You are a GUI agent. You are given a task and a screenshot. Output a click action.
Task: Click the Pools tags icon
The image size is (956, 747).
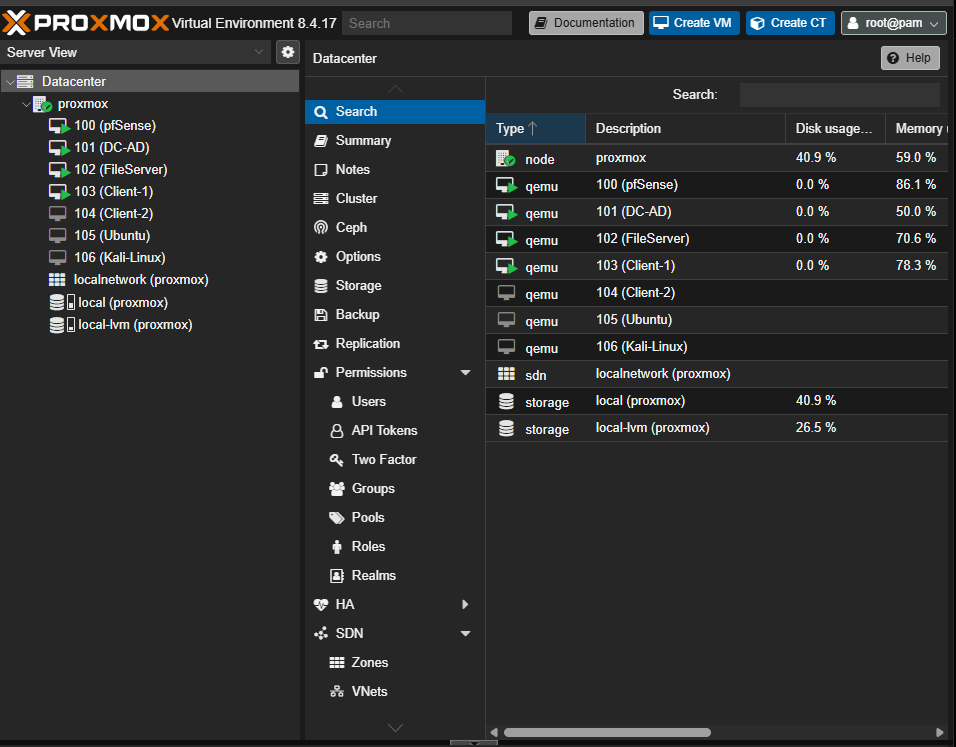tap(337, 518)
